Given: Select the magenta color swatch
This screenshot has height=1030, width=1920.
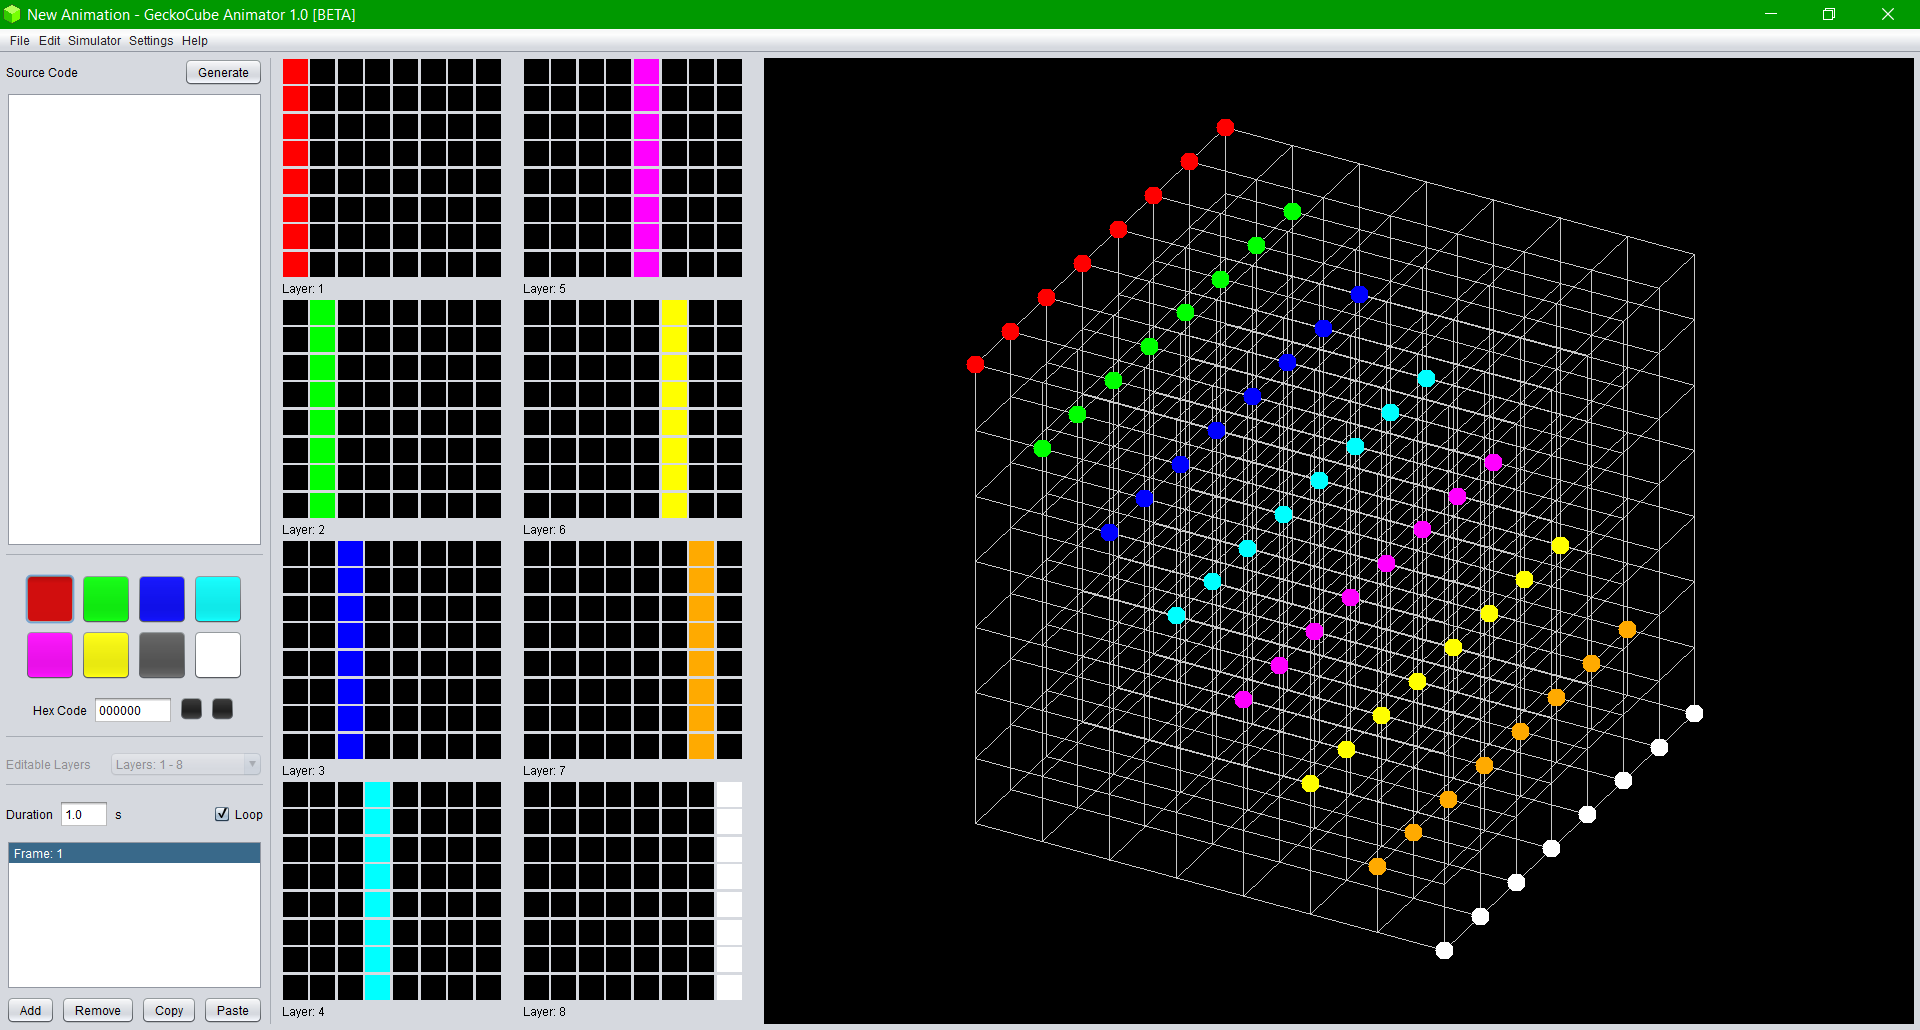Looking at the screenshot, I should click(49, 655).
